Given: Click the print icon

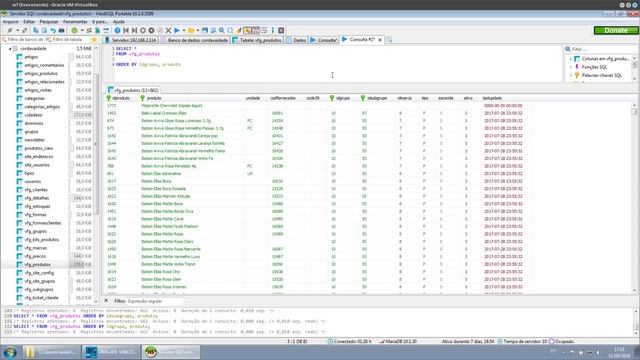Looking at the screenshot, I should [x=62, y=31].
